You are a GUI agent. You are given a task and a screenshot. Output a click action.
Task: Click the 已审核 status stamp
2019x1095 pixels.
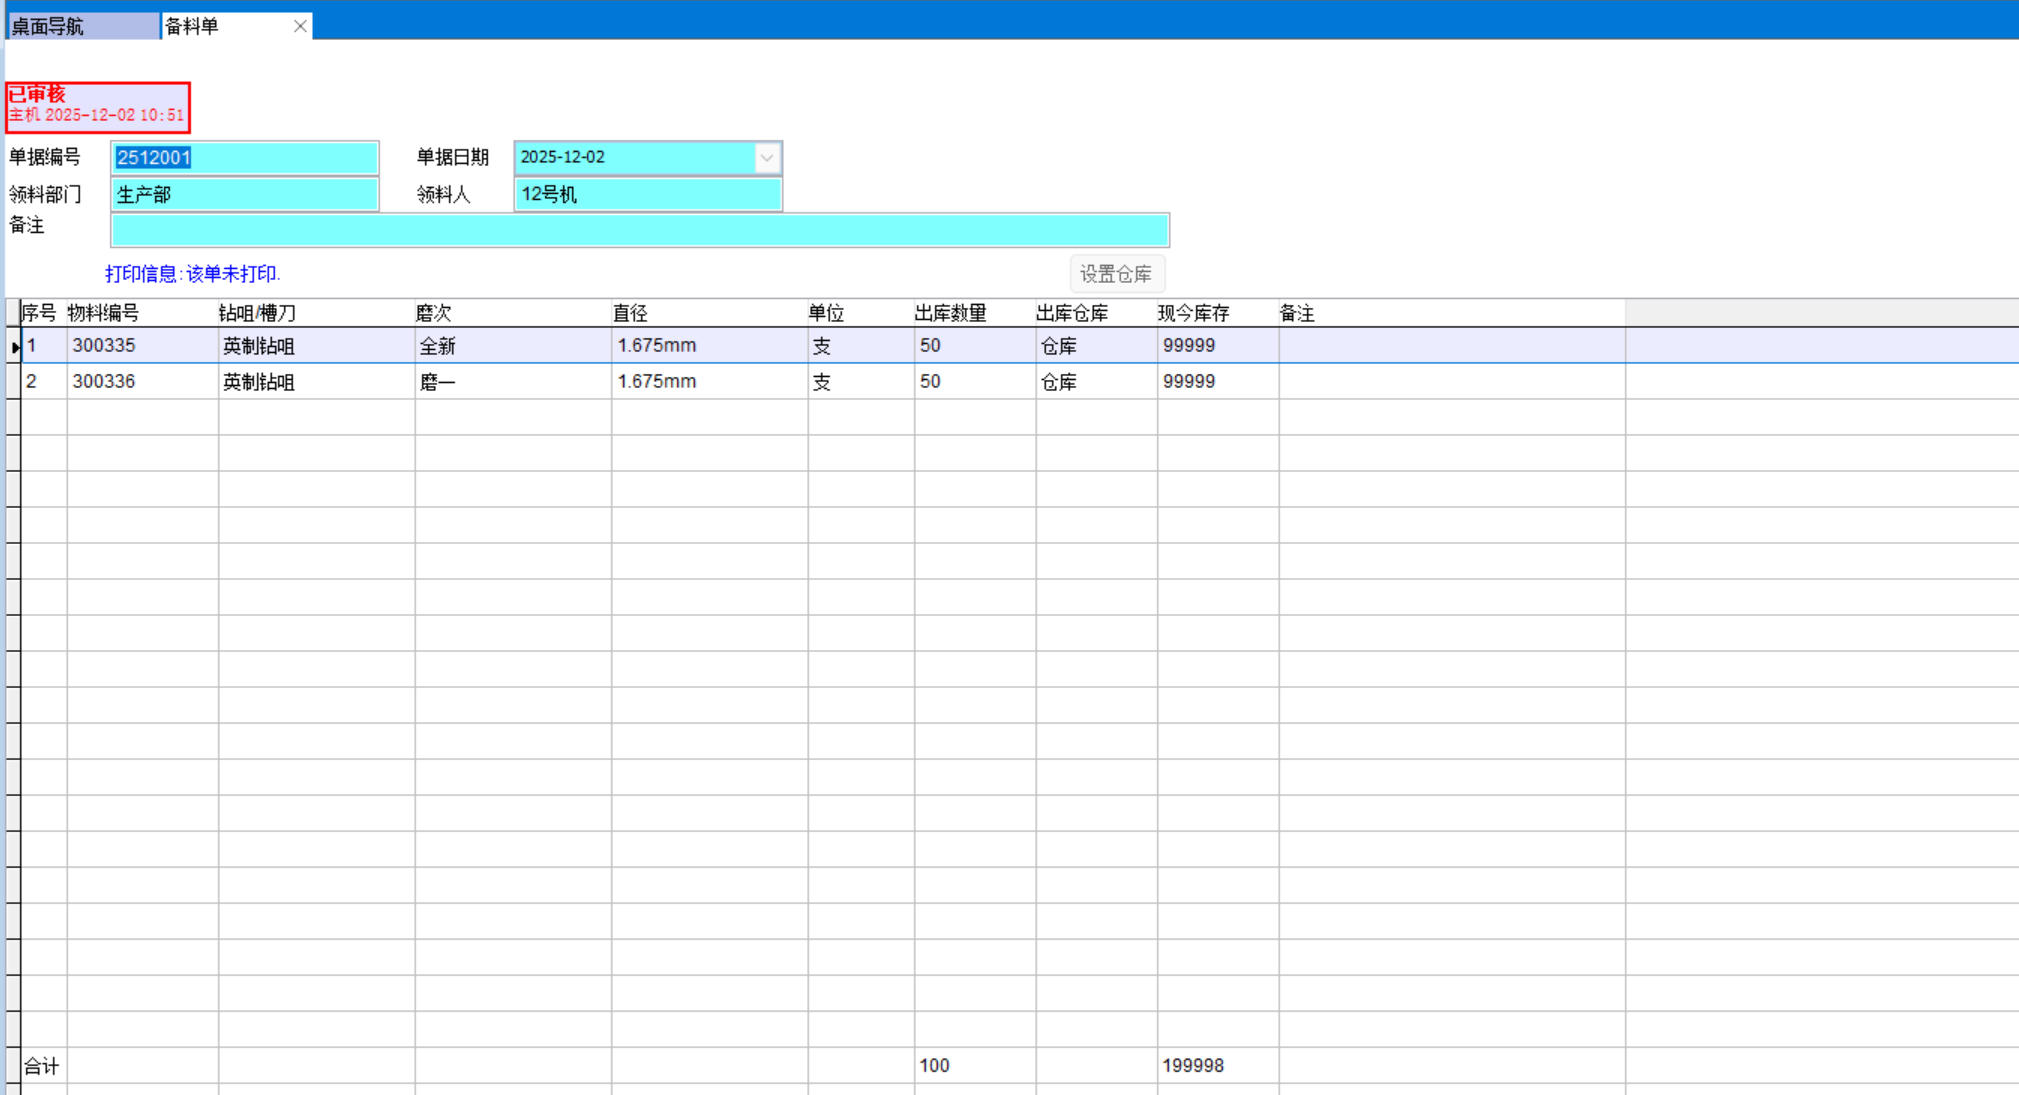point(97,107)
